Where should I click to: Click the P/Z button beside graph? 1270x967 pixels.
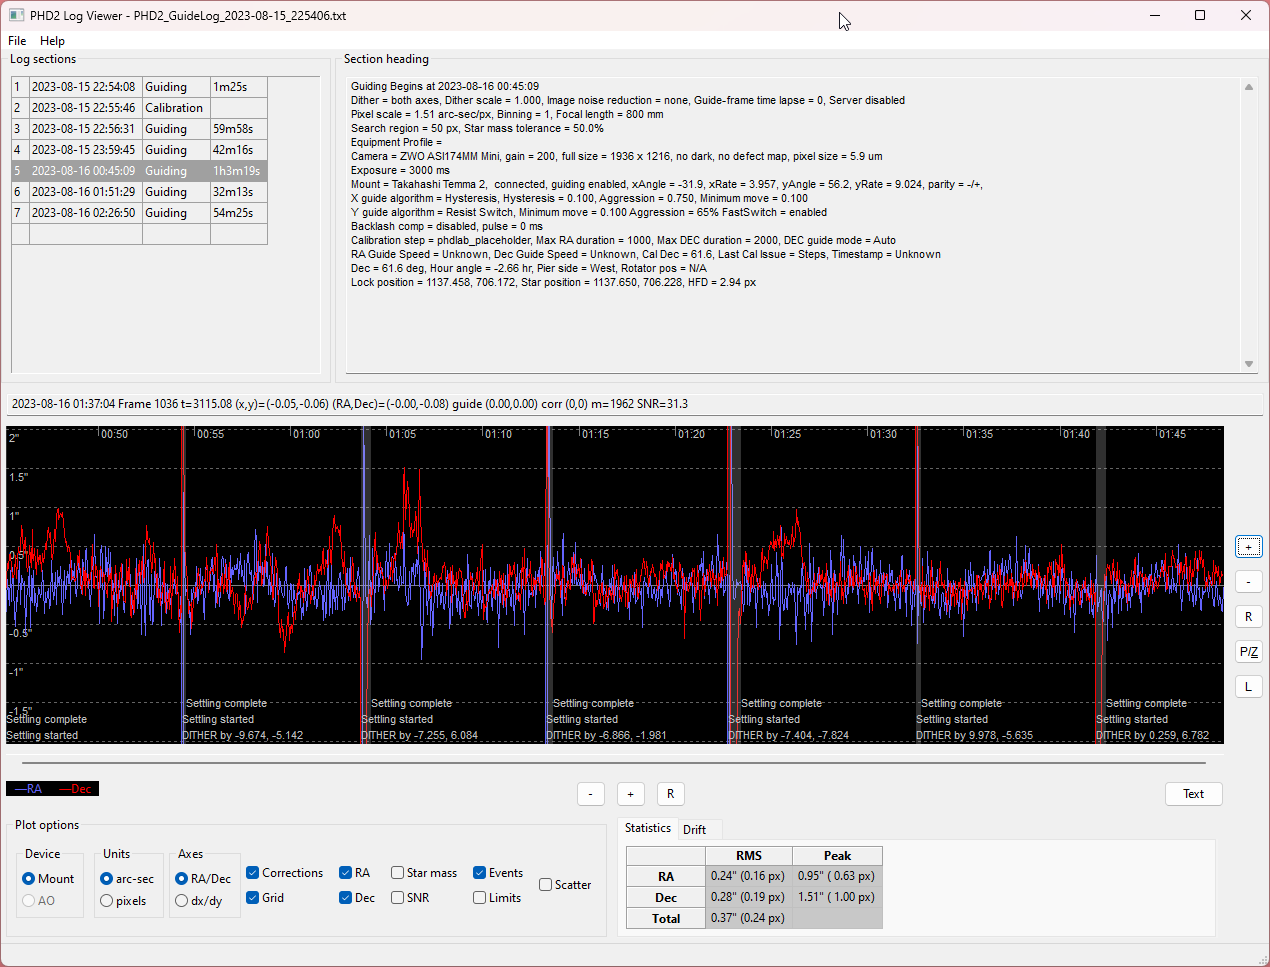point(1248,652)
